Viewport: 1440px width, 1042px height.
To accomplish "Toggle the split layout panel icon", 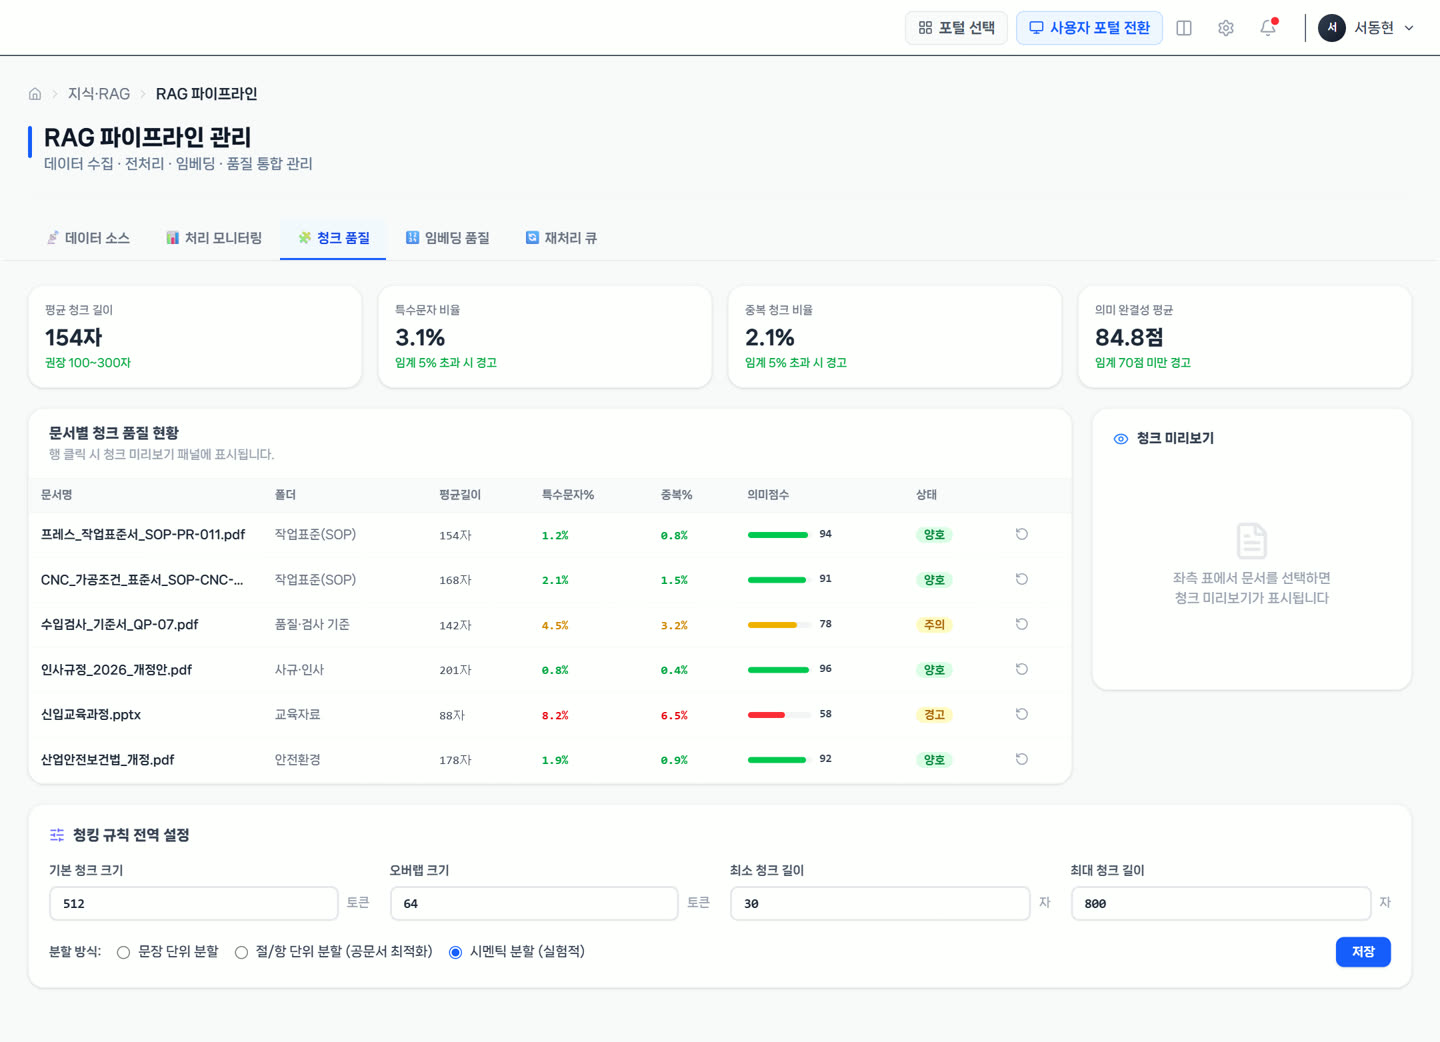I will tap(1184, 28).
